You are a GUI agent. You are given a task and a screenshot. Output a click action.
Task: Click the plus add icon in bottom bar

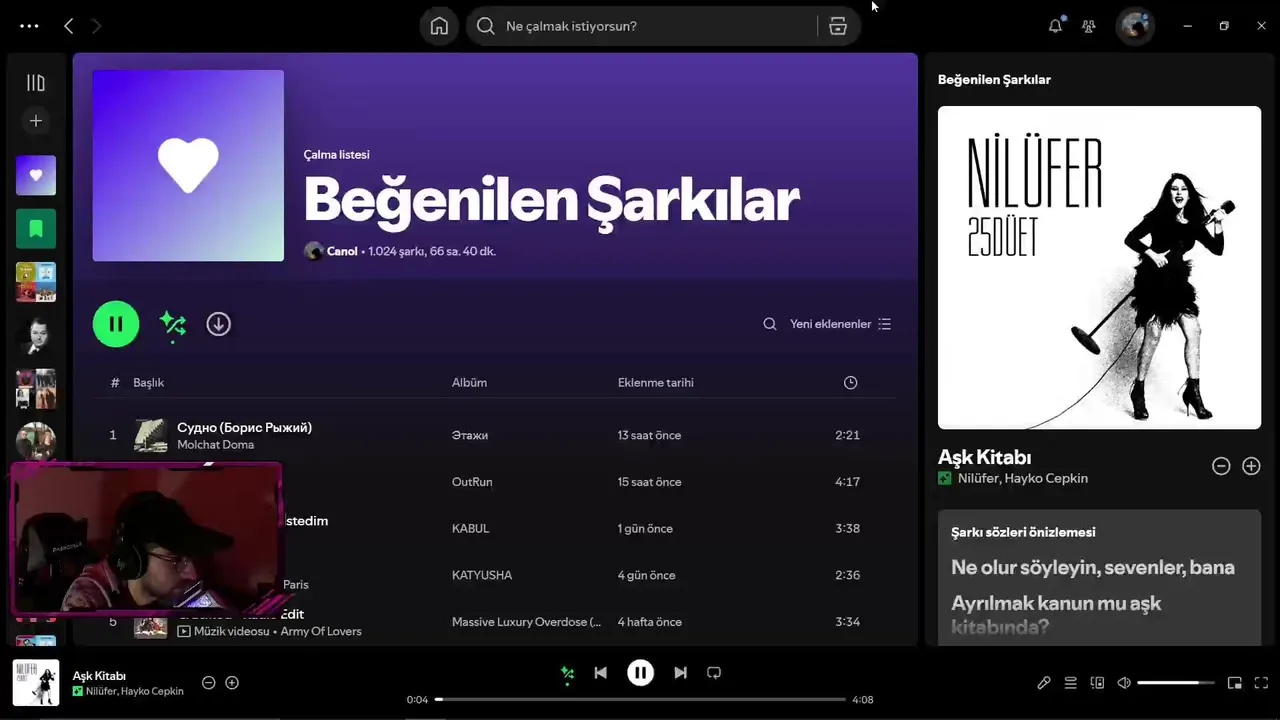[x=232, y=683]
